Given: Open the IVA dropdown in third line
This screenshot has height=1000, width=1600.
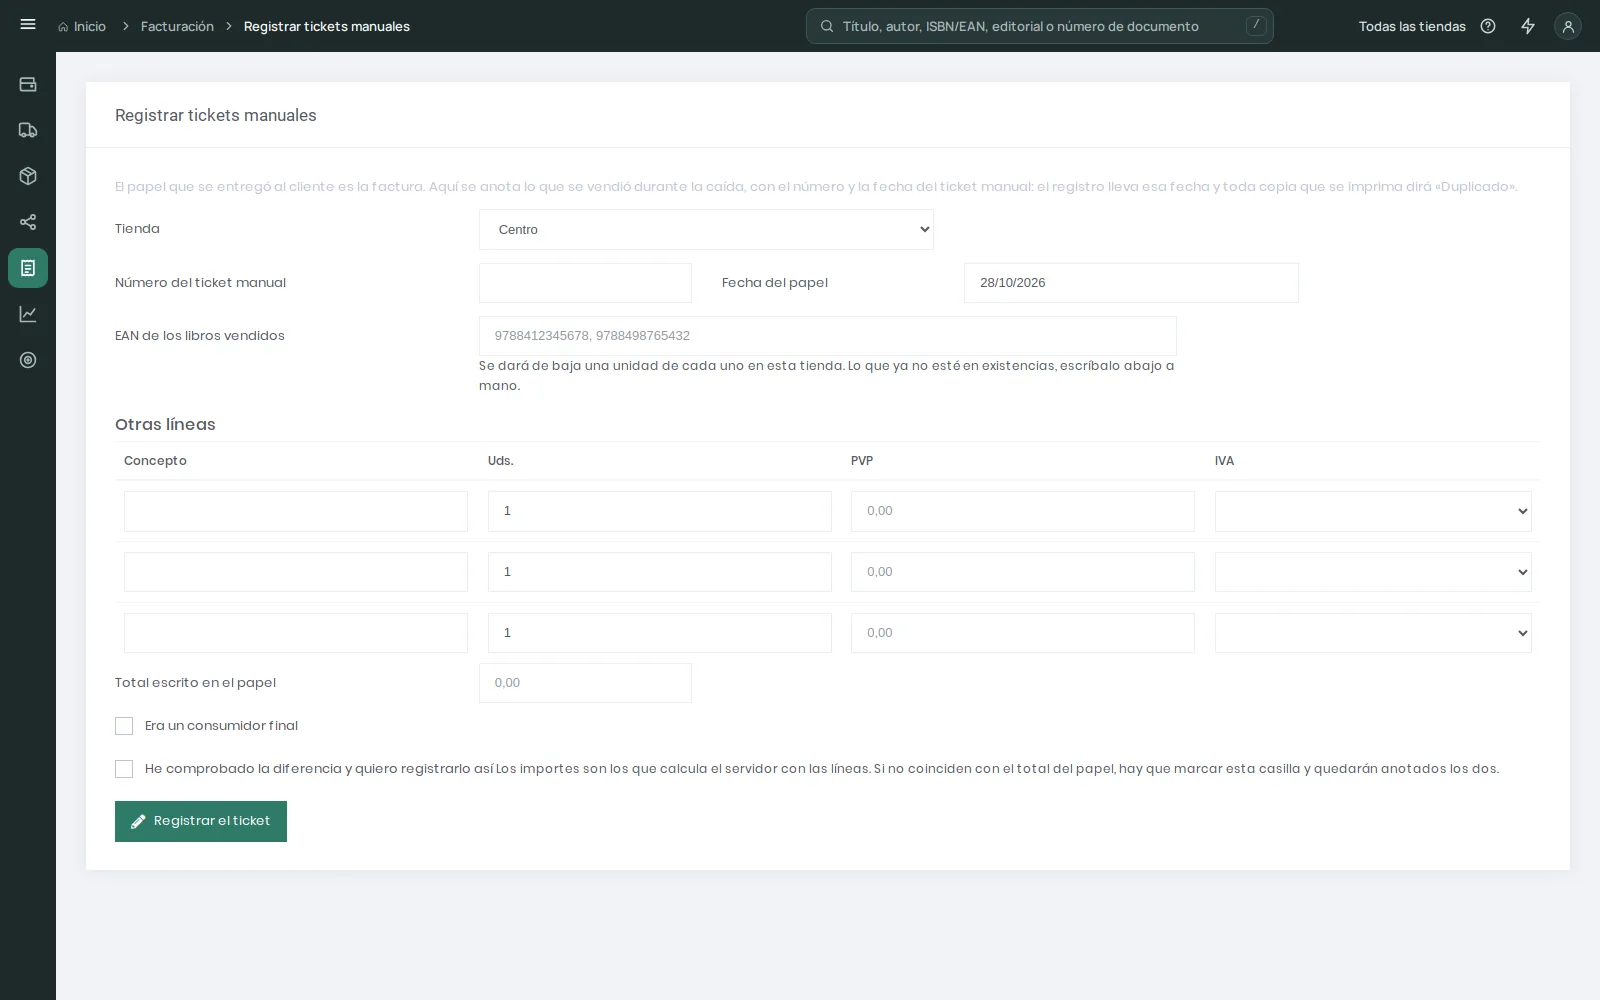Looking at the screenshot, I should click(1373, 633).
